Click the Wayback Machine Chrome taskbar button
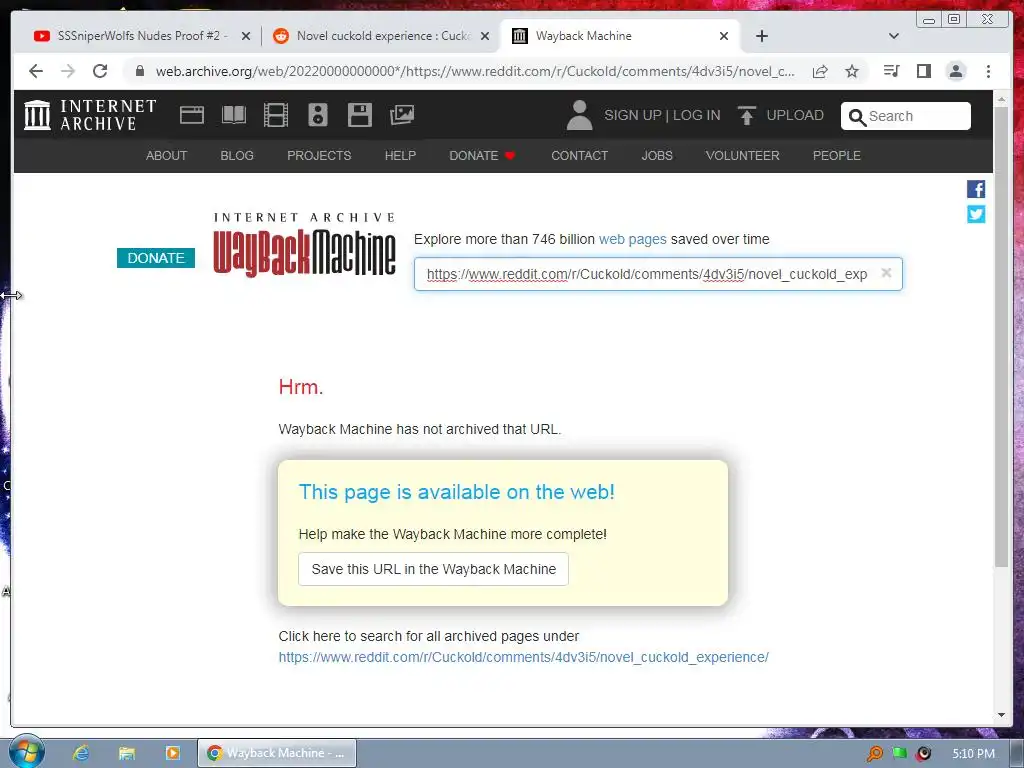This screenshot has height=768, width=1024. [277, 753]
